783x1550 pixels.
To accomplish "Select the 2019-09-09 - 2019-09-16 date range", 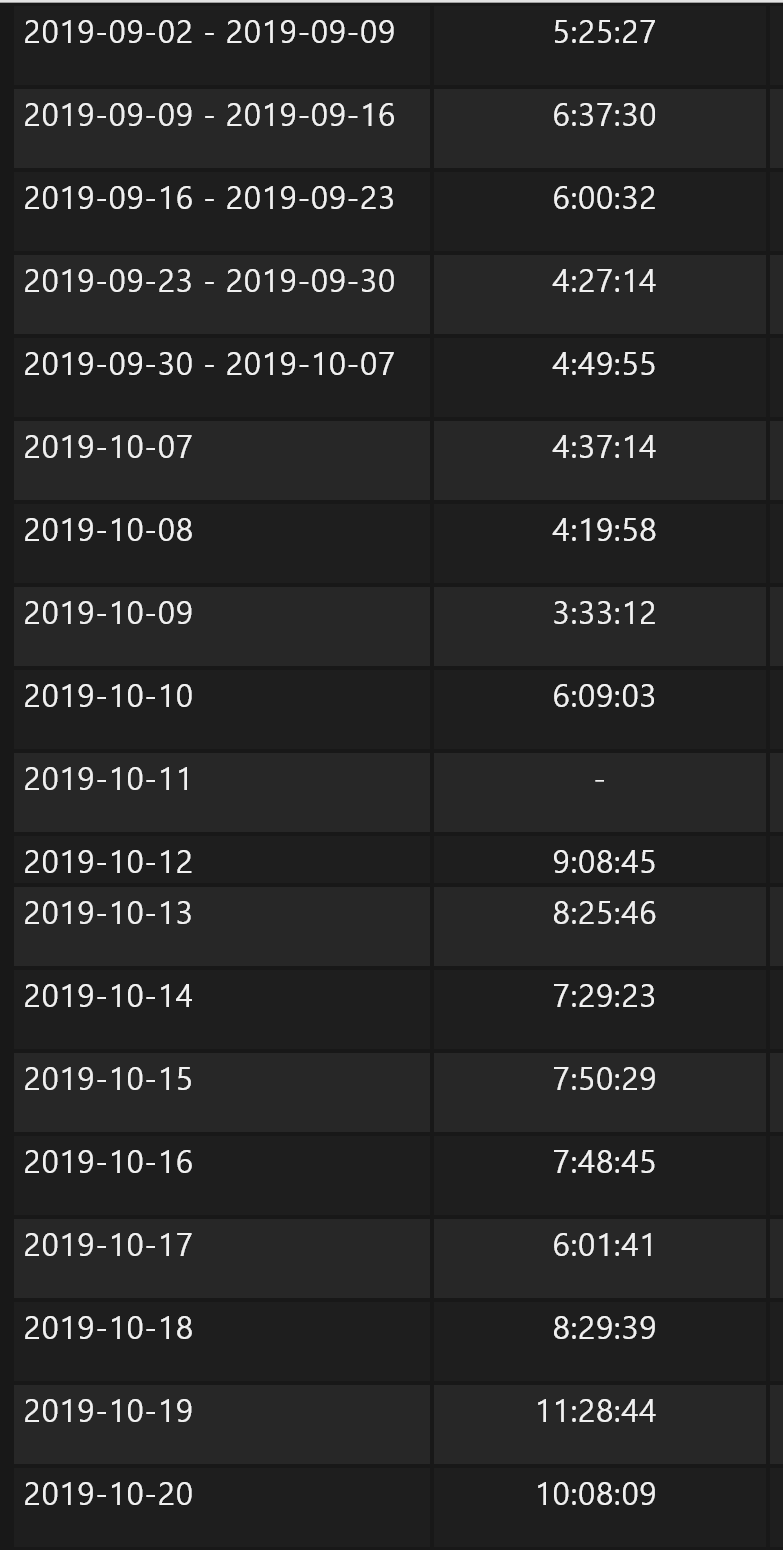I will click(209, 116).
